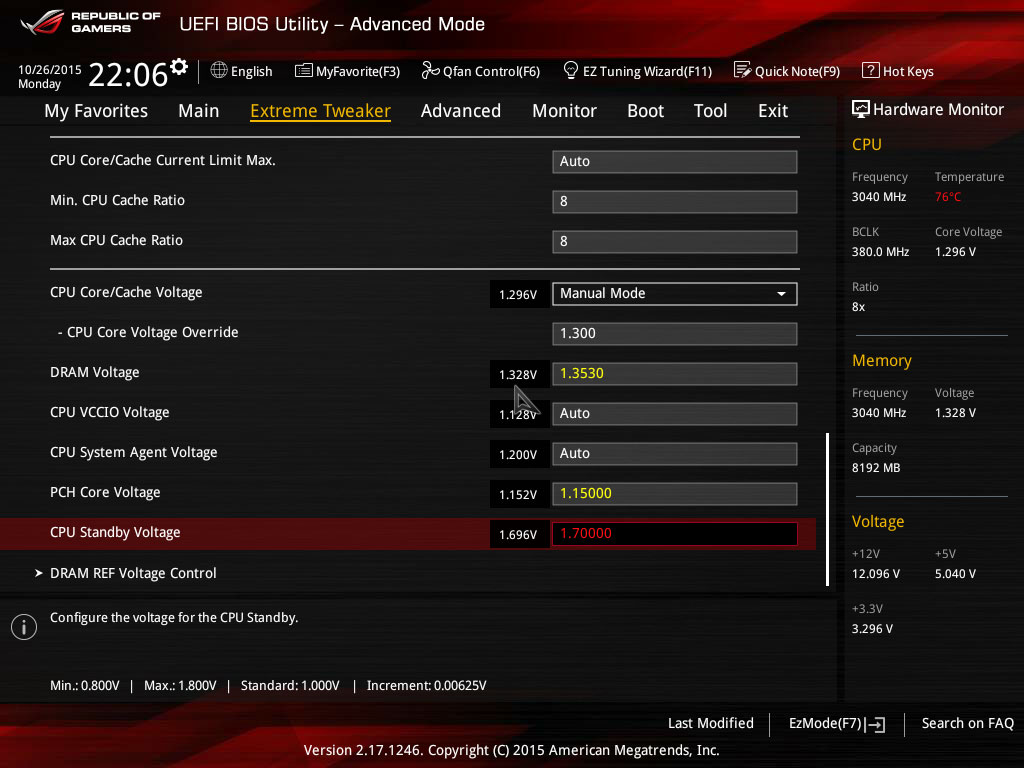
Task: Click the Min. CPU Cache Ratio field
Action: 675,202
